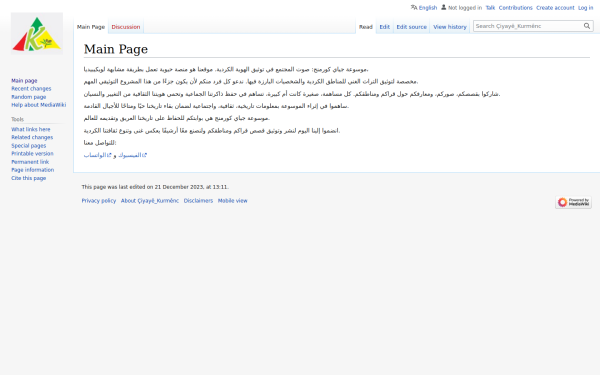
Task: Click the user icon next to Not logged in
Action: click(443, 7)
